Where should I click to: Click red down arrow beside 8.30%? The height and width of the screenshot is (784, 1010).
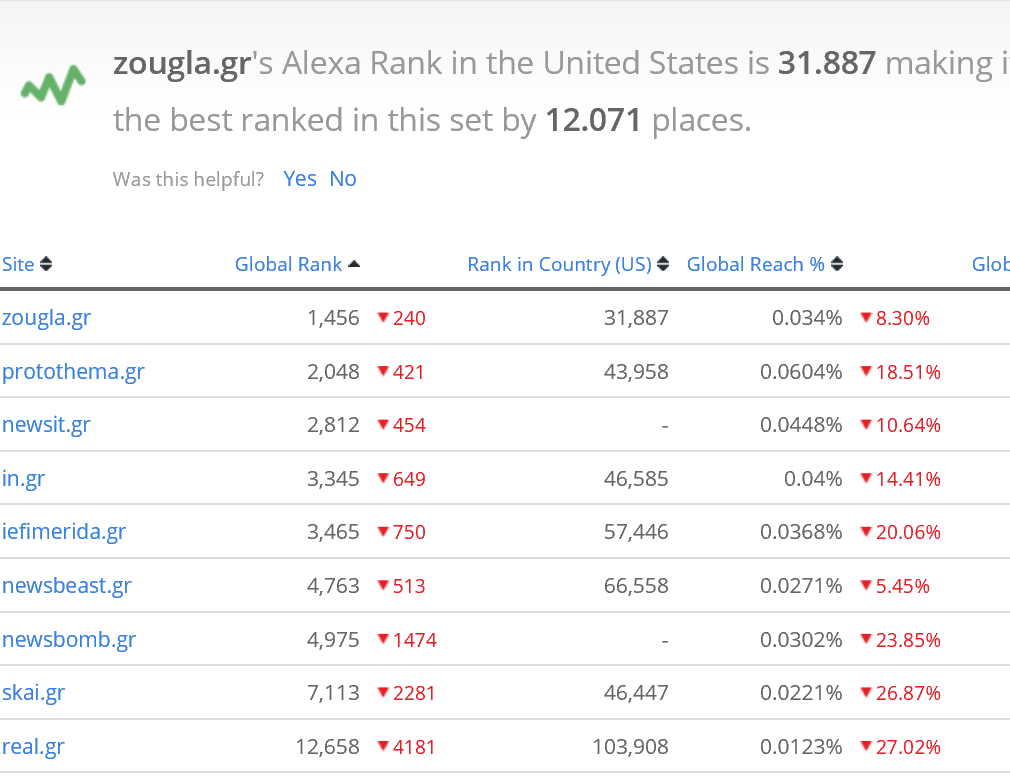(866, 318)
